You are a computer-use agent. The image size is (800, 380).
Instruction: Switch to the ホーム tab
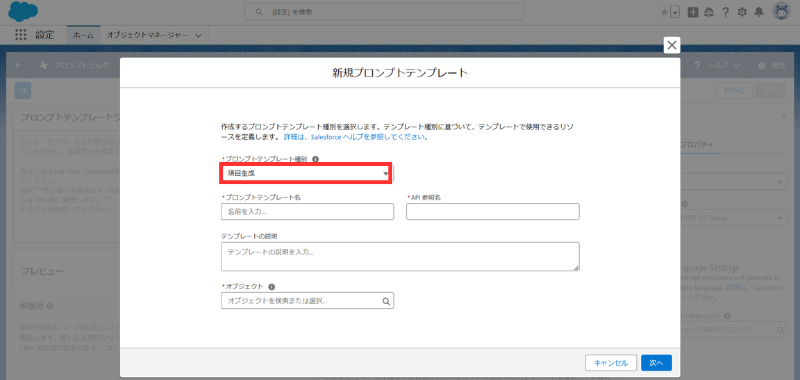[x=83, y=35]
